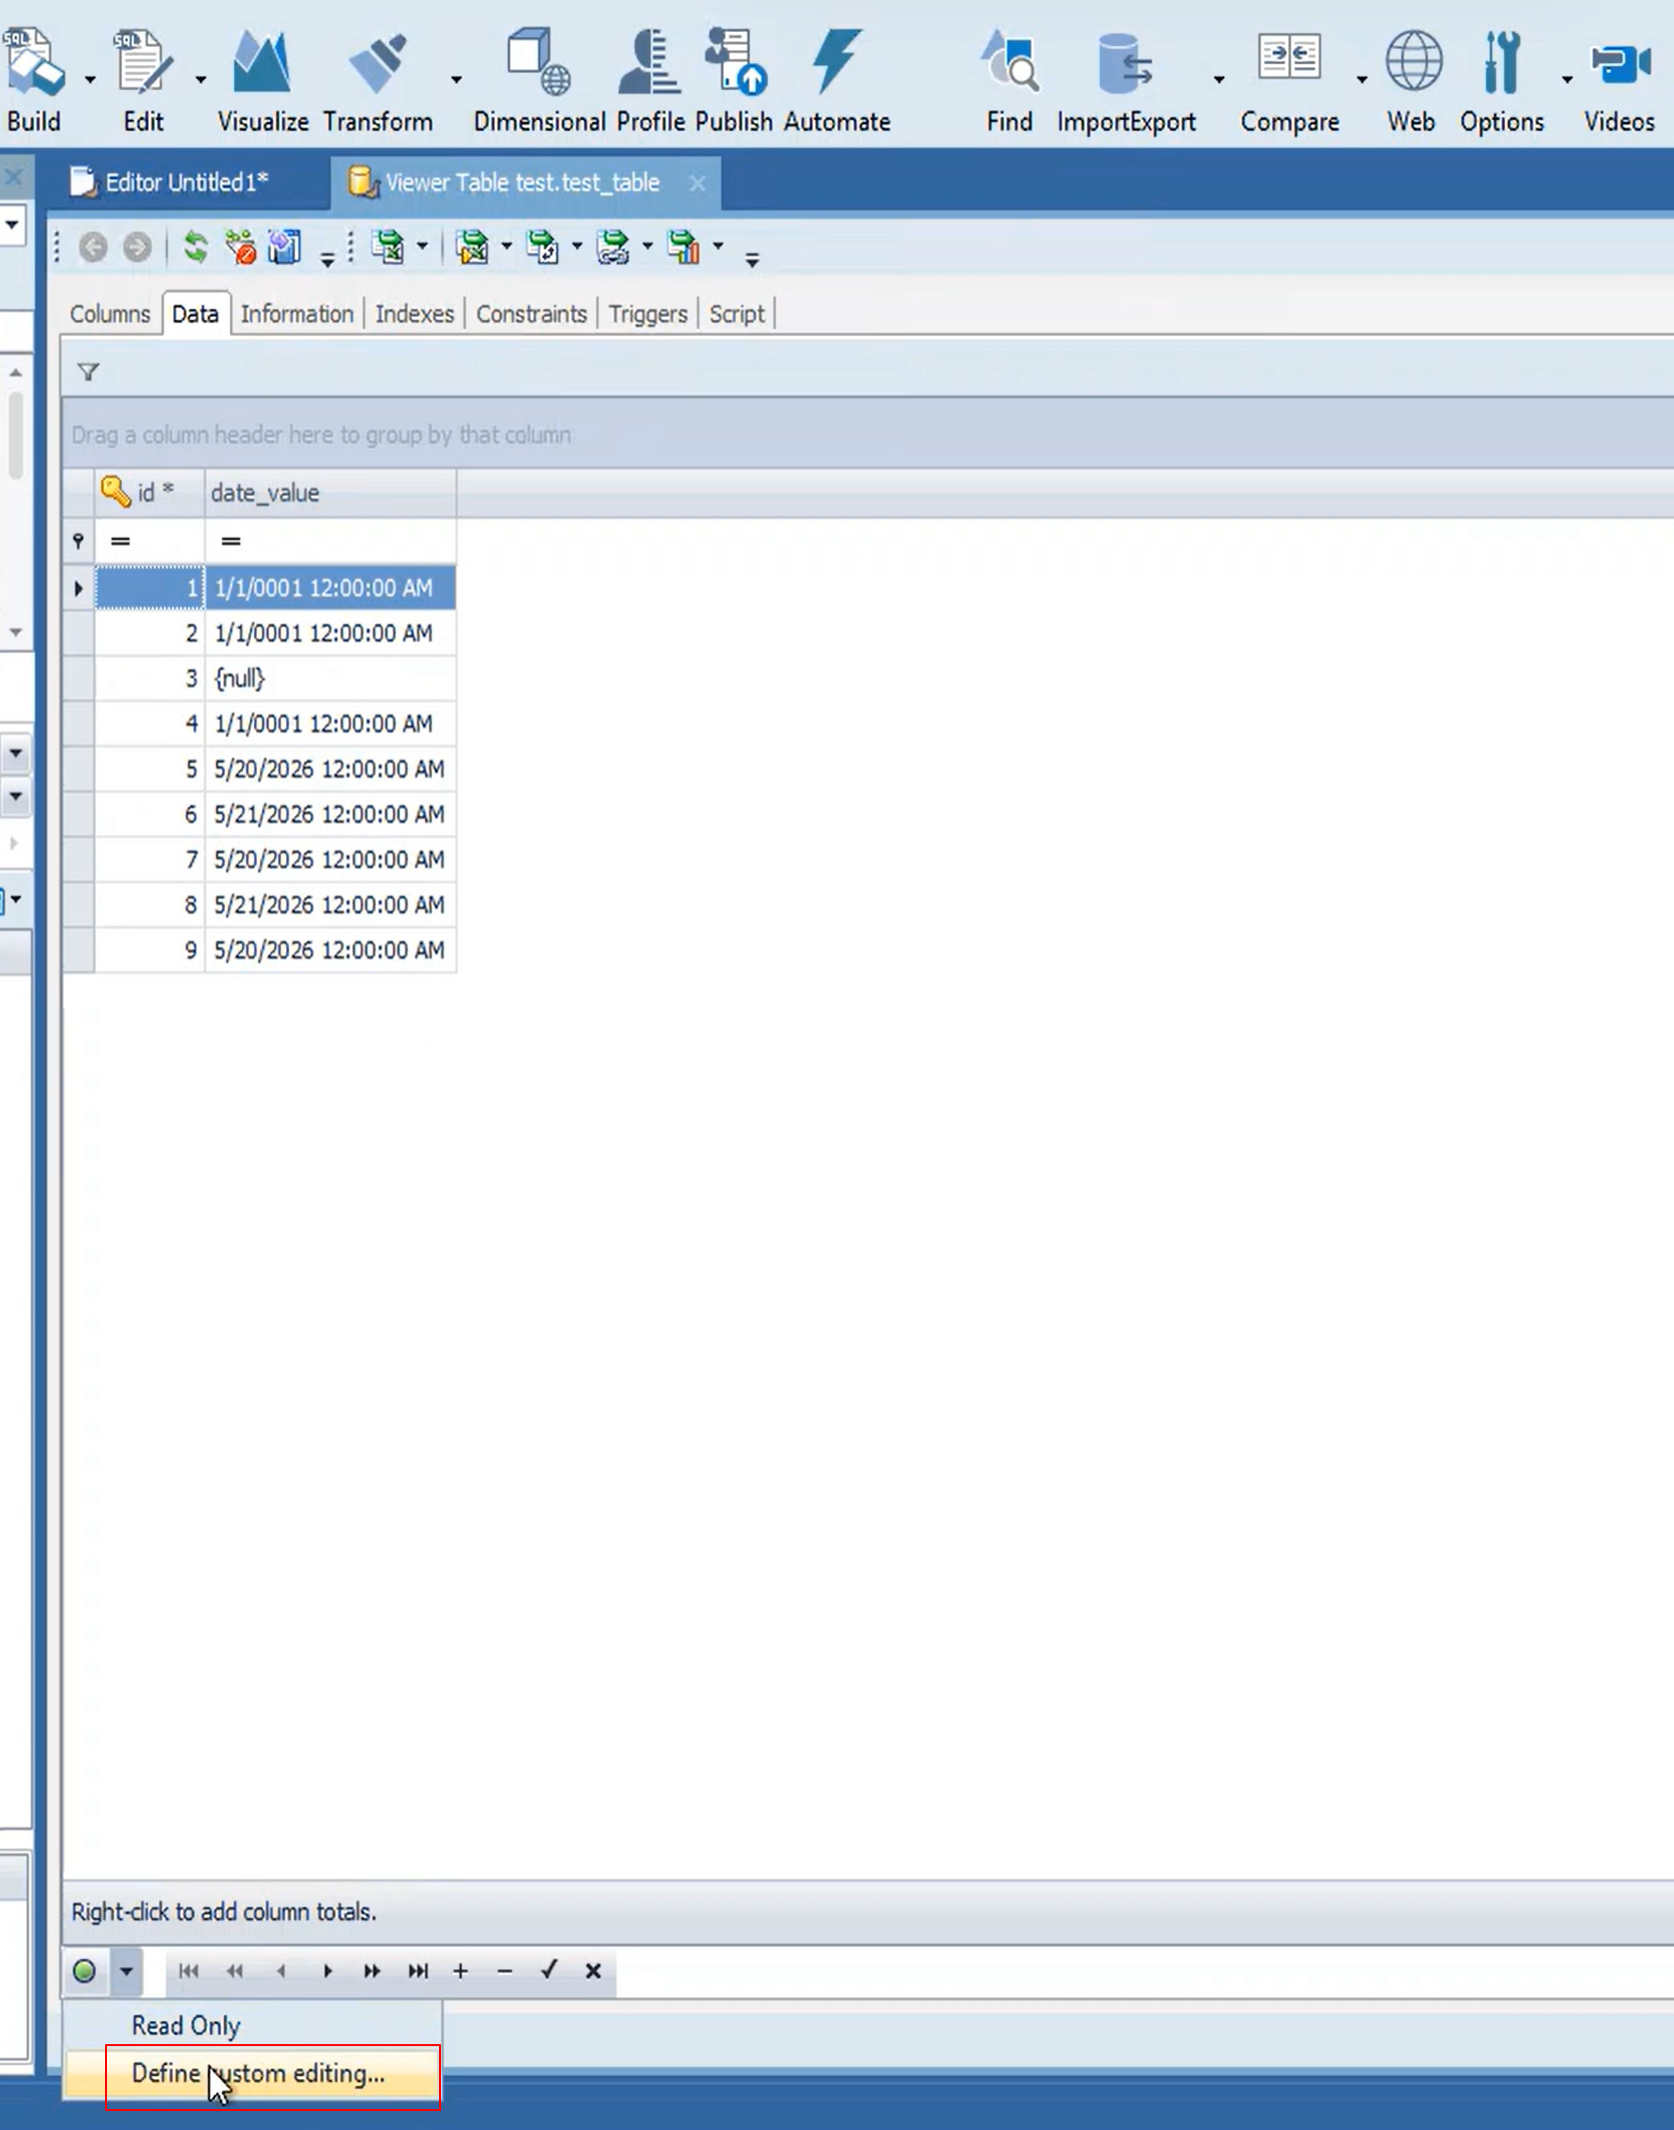Click the id column header
The height and width of the screenshot is (2130, 1674).
pyautogui.click(x=150, y=493)
